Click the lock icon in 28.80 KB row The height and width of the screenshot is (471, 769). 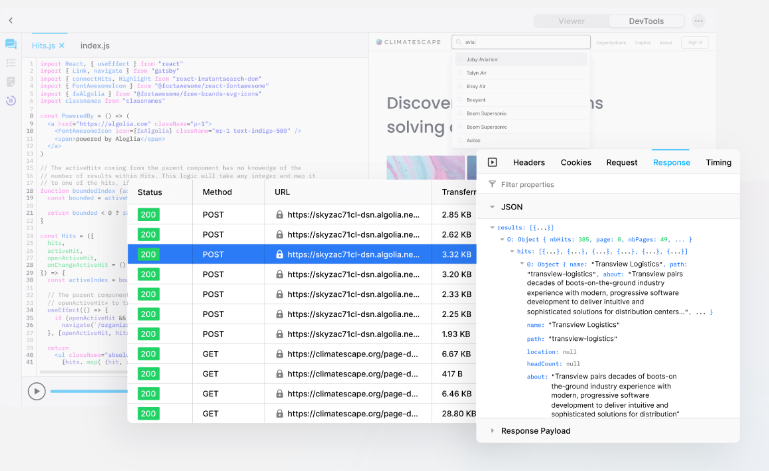[x=280, y=414]
